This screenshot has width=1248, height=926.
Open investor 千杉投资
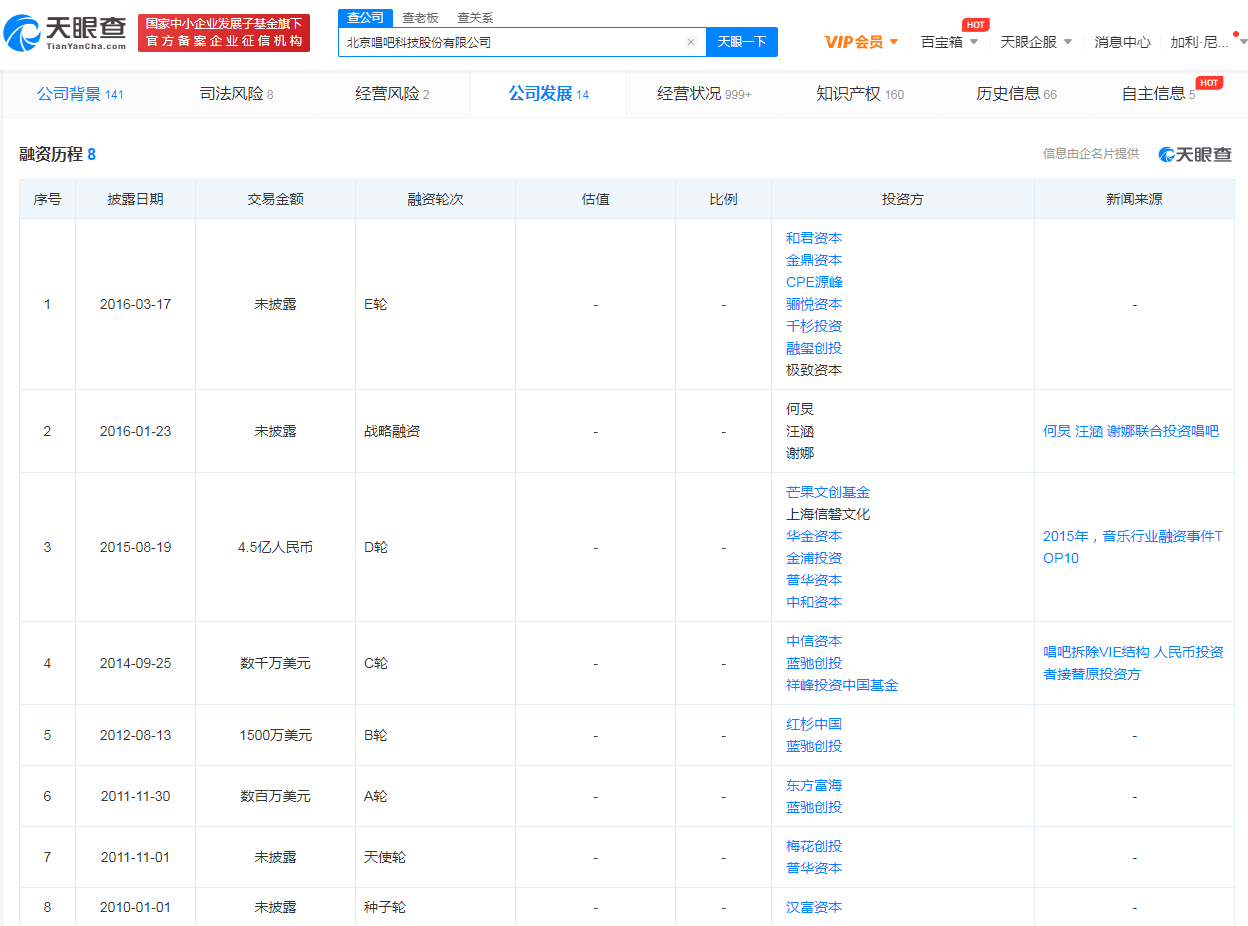pyautogui.click(x=814, y=326)
